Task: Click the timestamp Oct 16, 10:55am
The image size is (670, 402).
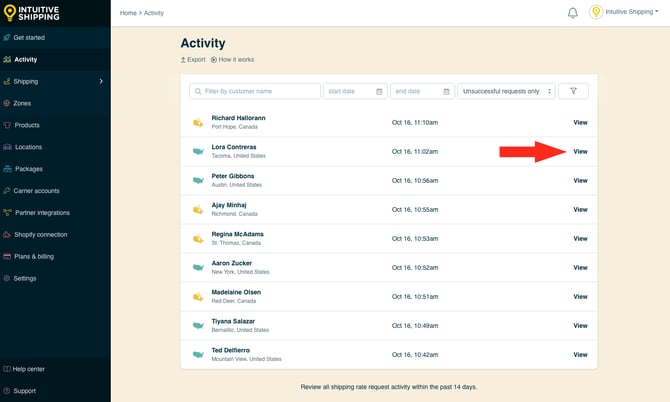Action: pos(415,210)
